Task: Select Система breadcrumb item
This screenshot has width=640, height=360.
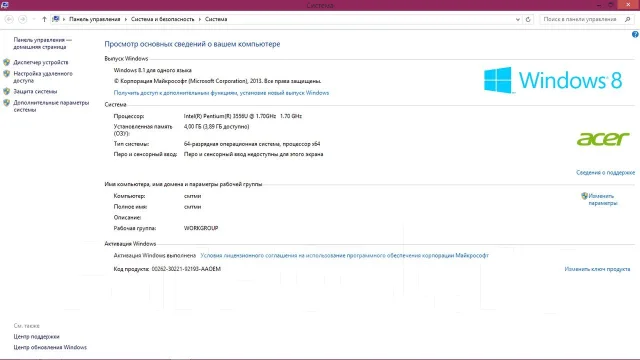Action: [216, 19]
